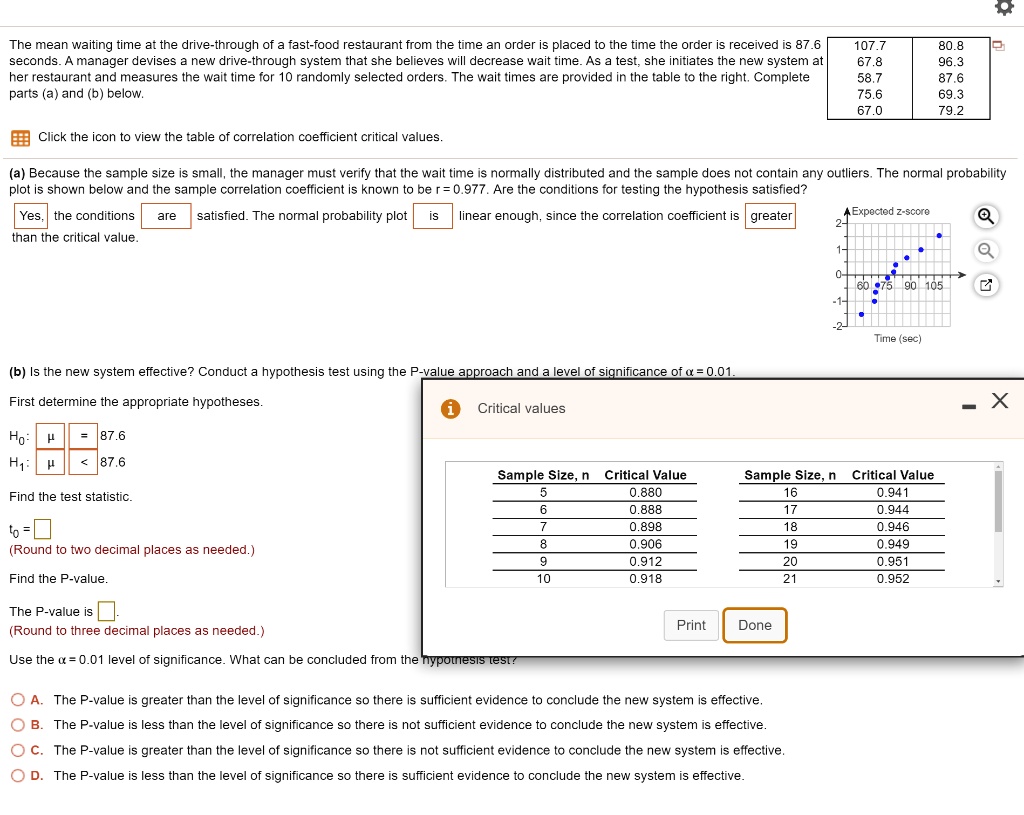Open the correlation critical values table icon
This screenshot has height=815, width=1024.
pos(20,138)
